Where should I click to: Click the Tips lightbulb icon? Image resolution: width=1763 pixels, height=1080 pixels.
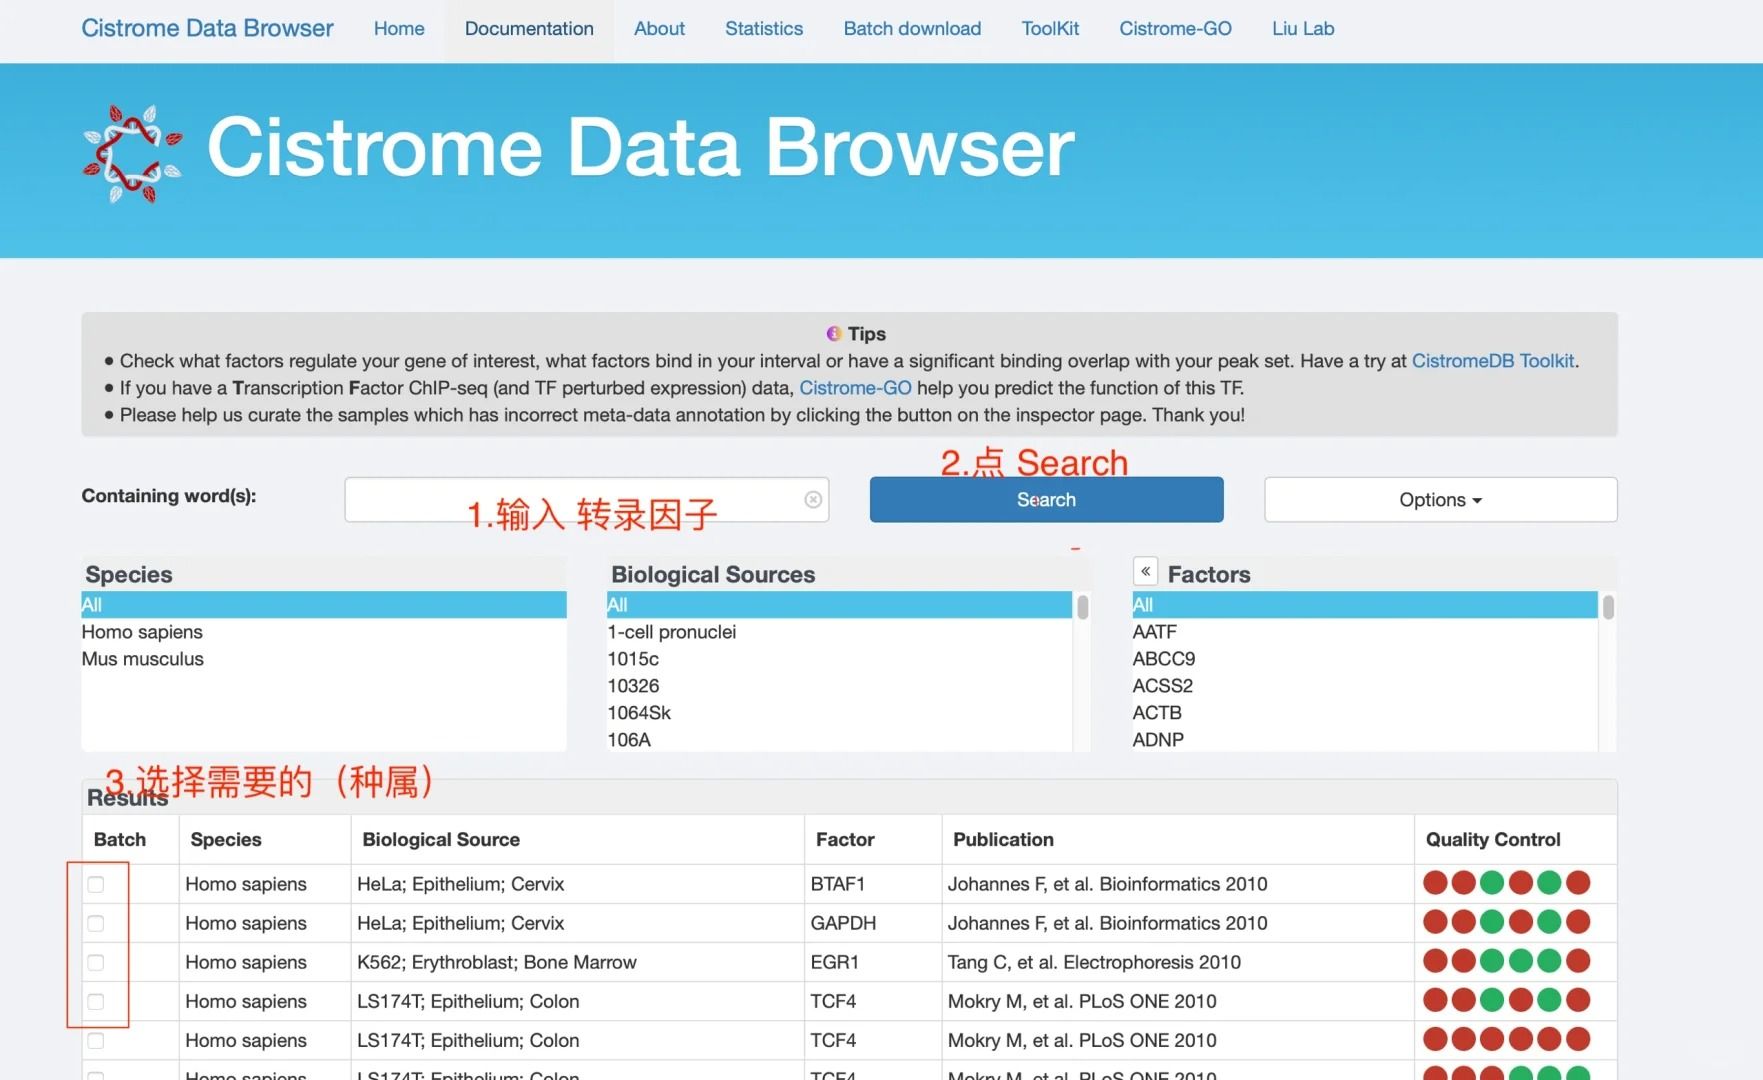[834, 334]
